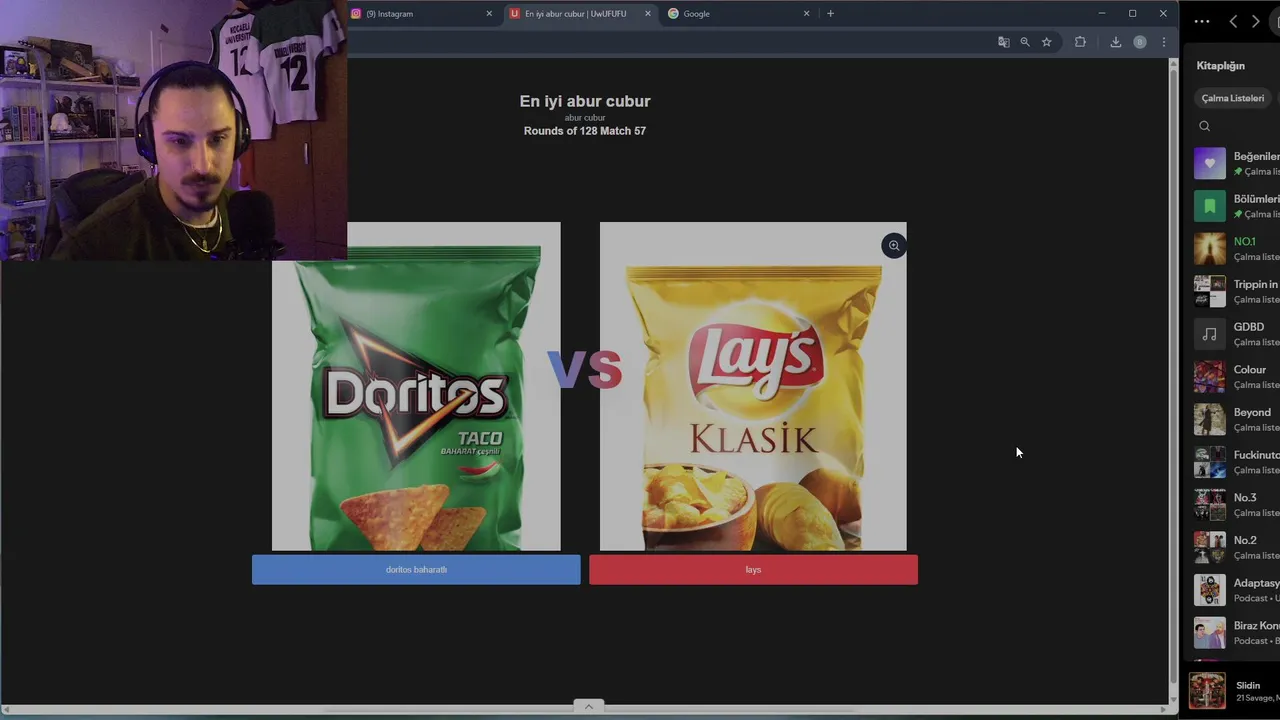
Task: Click the page vertical scrollbar down arrow
Action: 1174,699
